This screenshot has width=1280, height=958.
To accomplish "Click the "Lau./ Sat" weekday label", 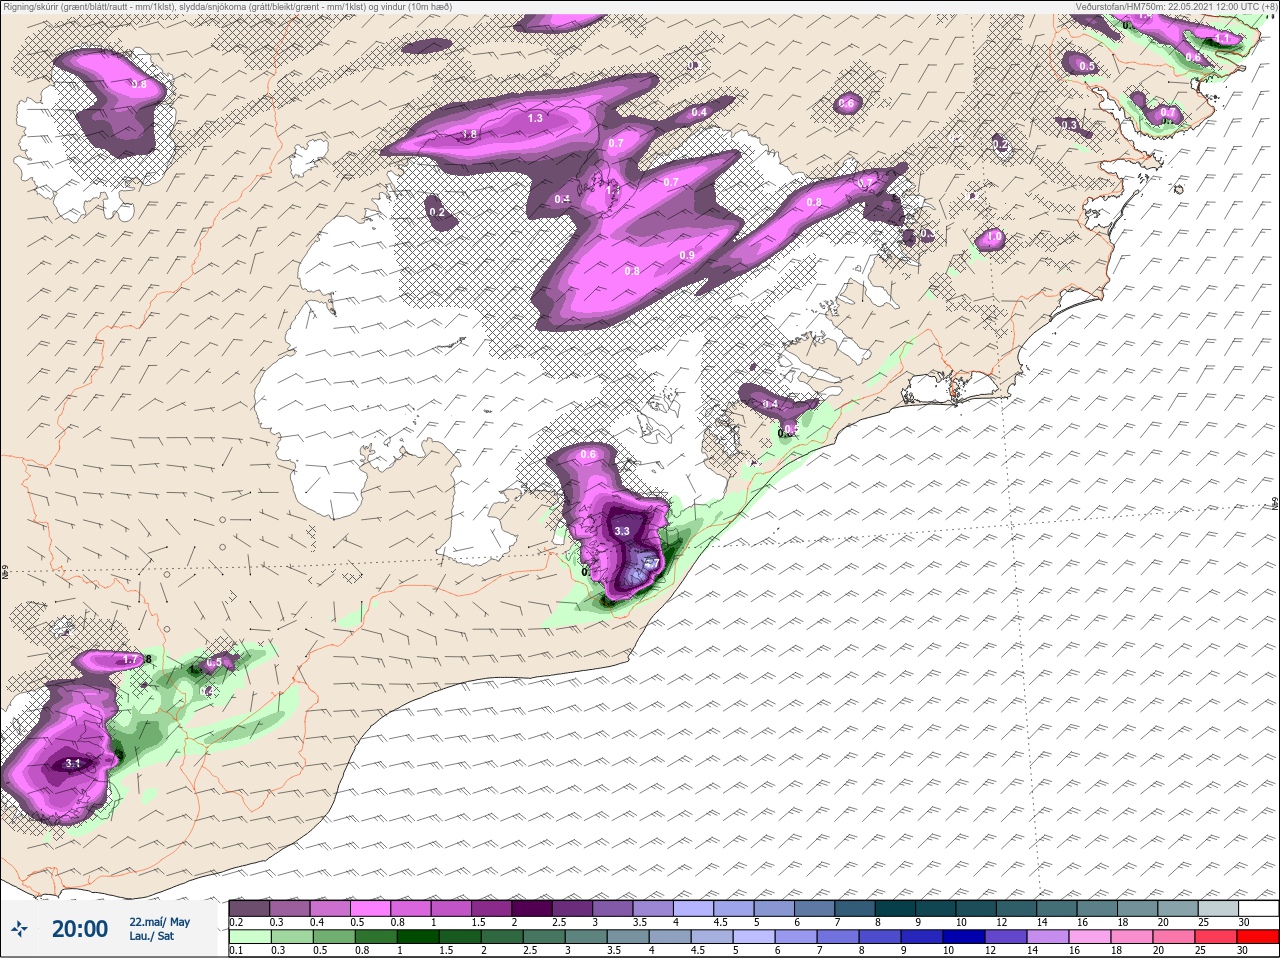I will [151, 937].
